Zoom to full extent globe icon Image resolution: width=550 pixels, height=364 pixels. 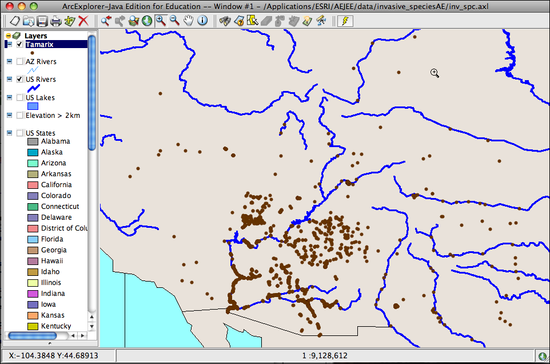click(x=147, y=21)
